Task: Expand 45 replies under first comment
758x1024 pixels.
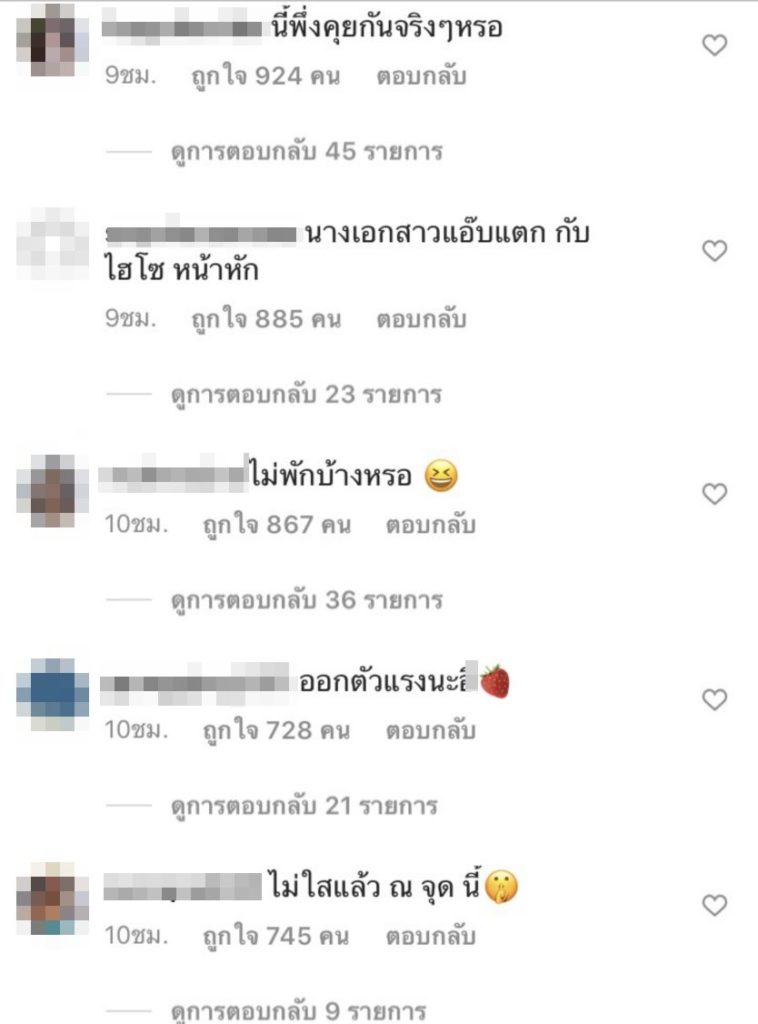Action: 307,152
